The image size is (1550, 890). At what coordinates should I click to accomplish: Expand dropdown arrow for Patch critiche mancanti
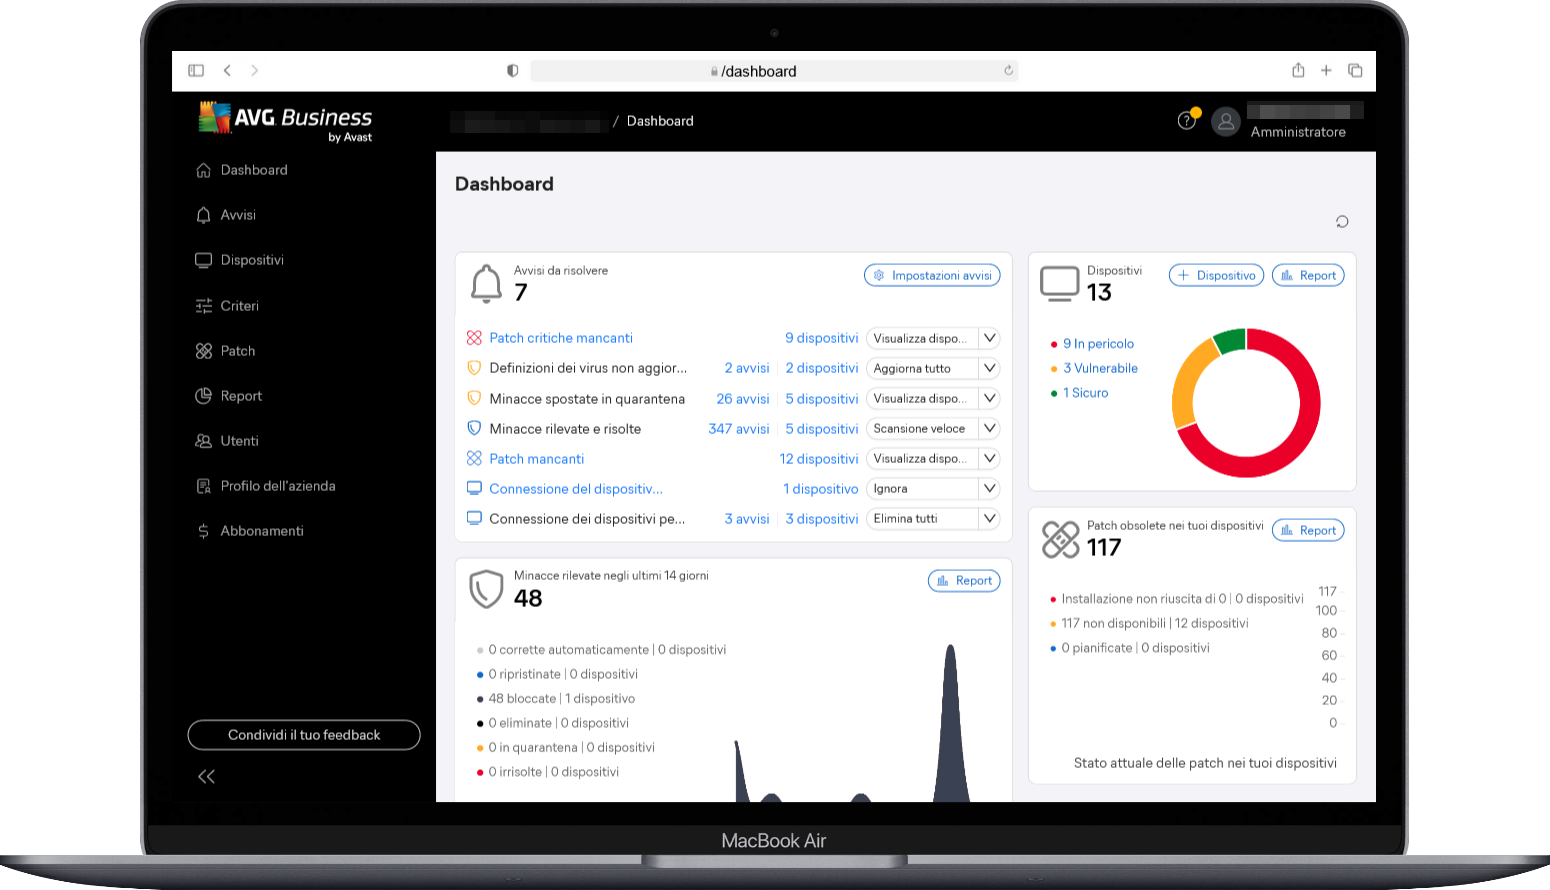tap(989, 338)
